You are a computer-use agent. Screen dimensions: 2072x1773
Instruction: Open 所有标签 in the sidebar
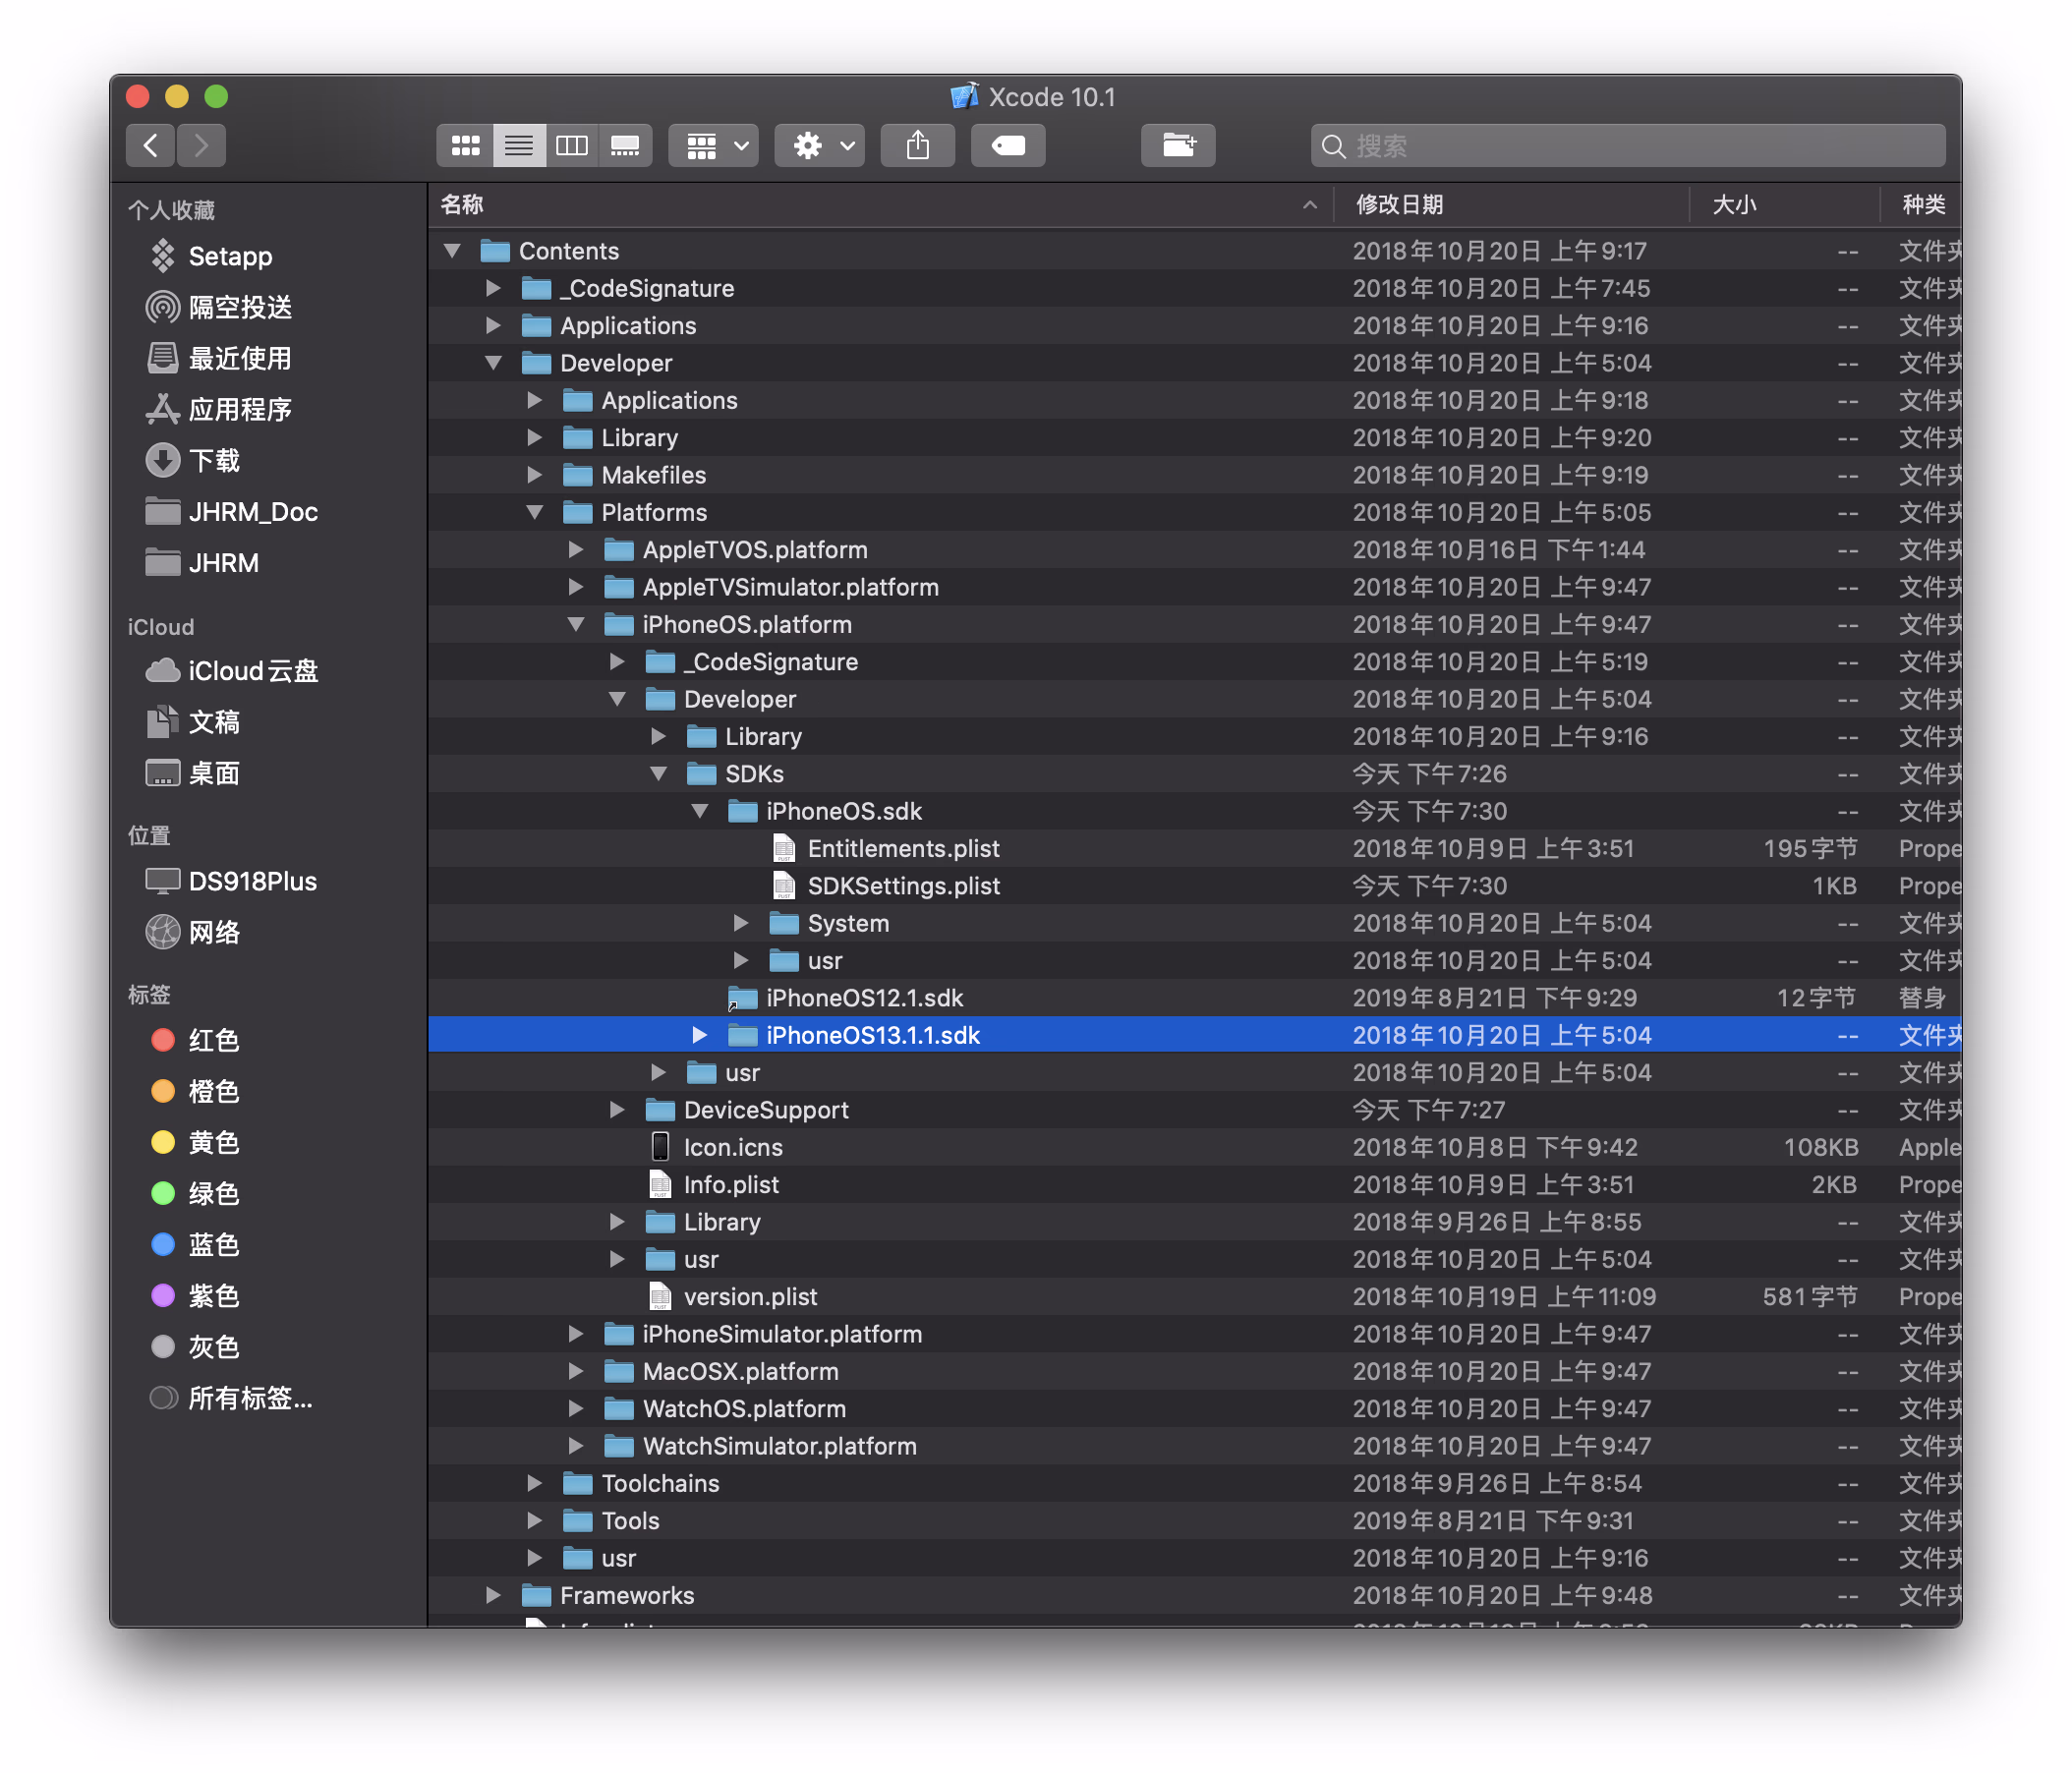(250, 1398)
